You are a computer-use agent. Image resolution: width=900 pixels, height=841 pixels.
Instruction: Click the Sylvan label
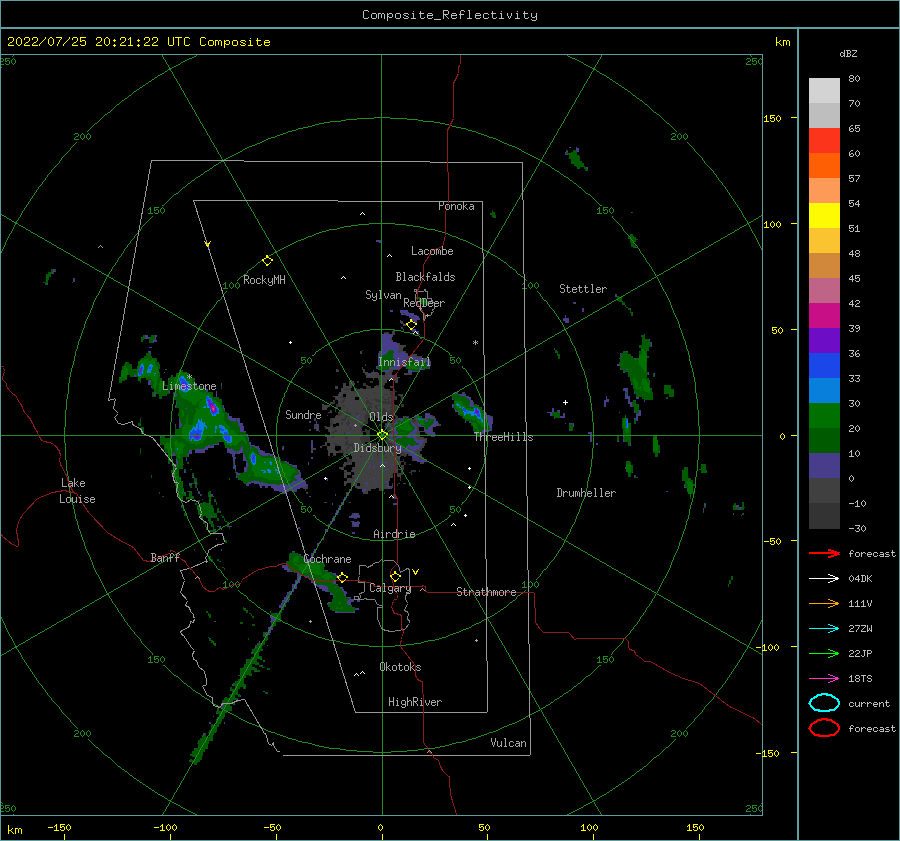tap(383, 295)
